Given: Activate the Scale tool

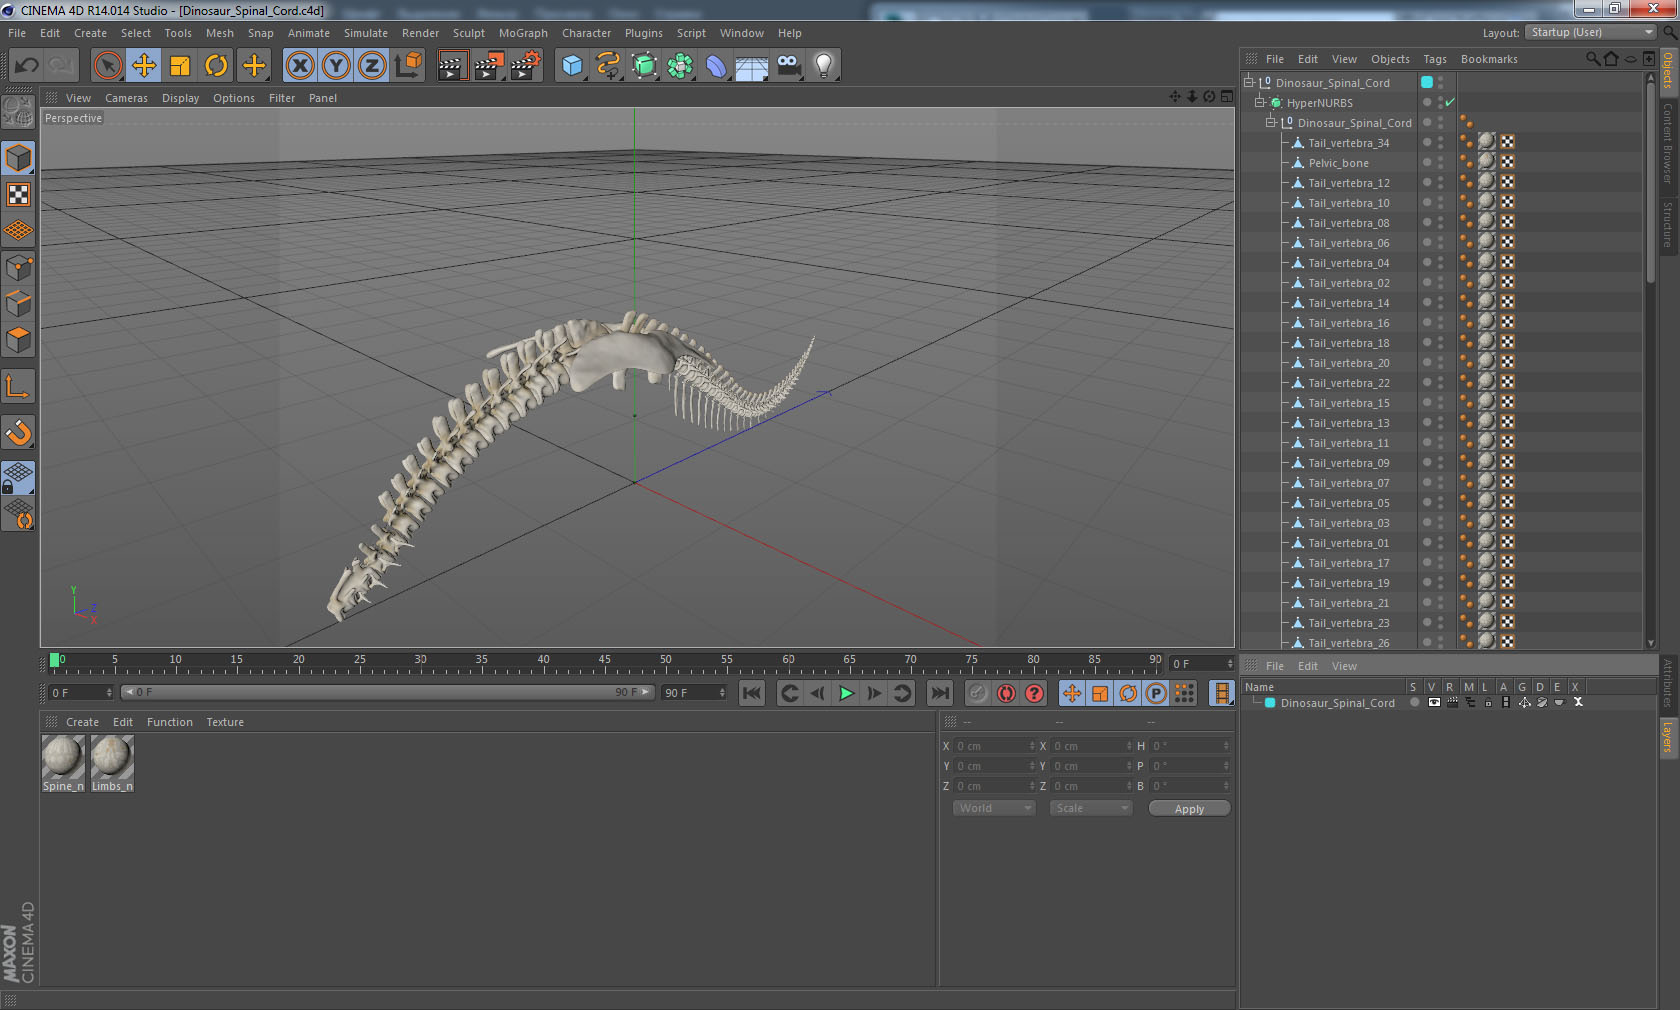Looking at the screenshot, I should tap(180, 66).
